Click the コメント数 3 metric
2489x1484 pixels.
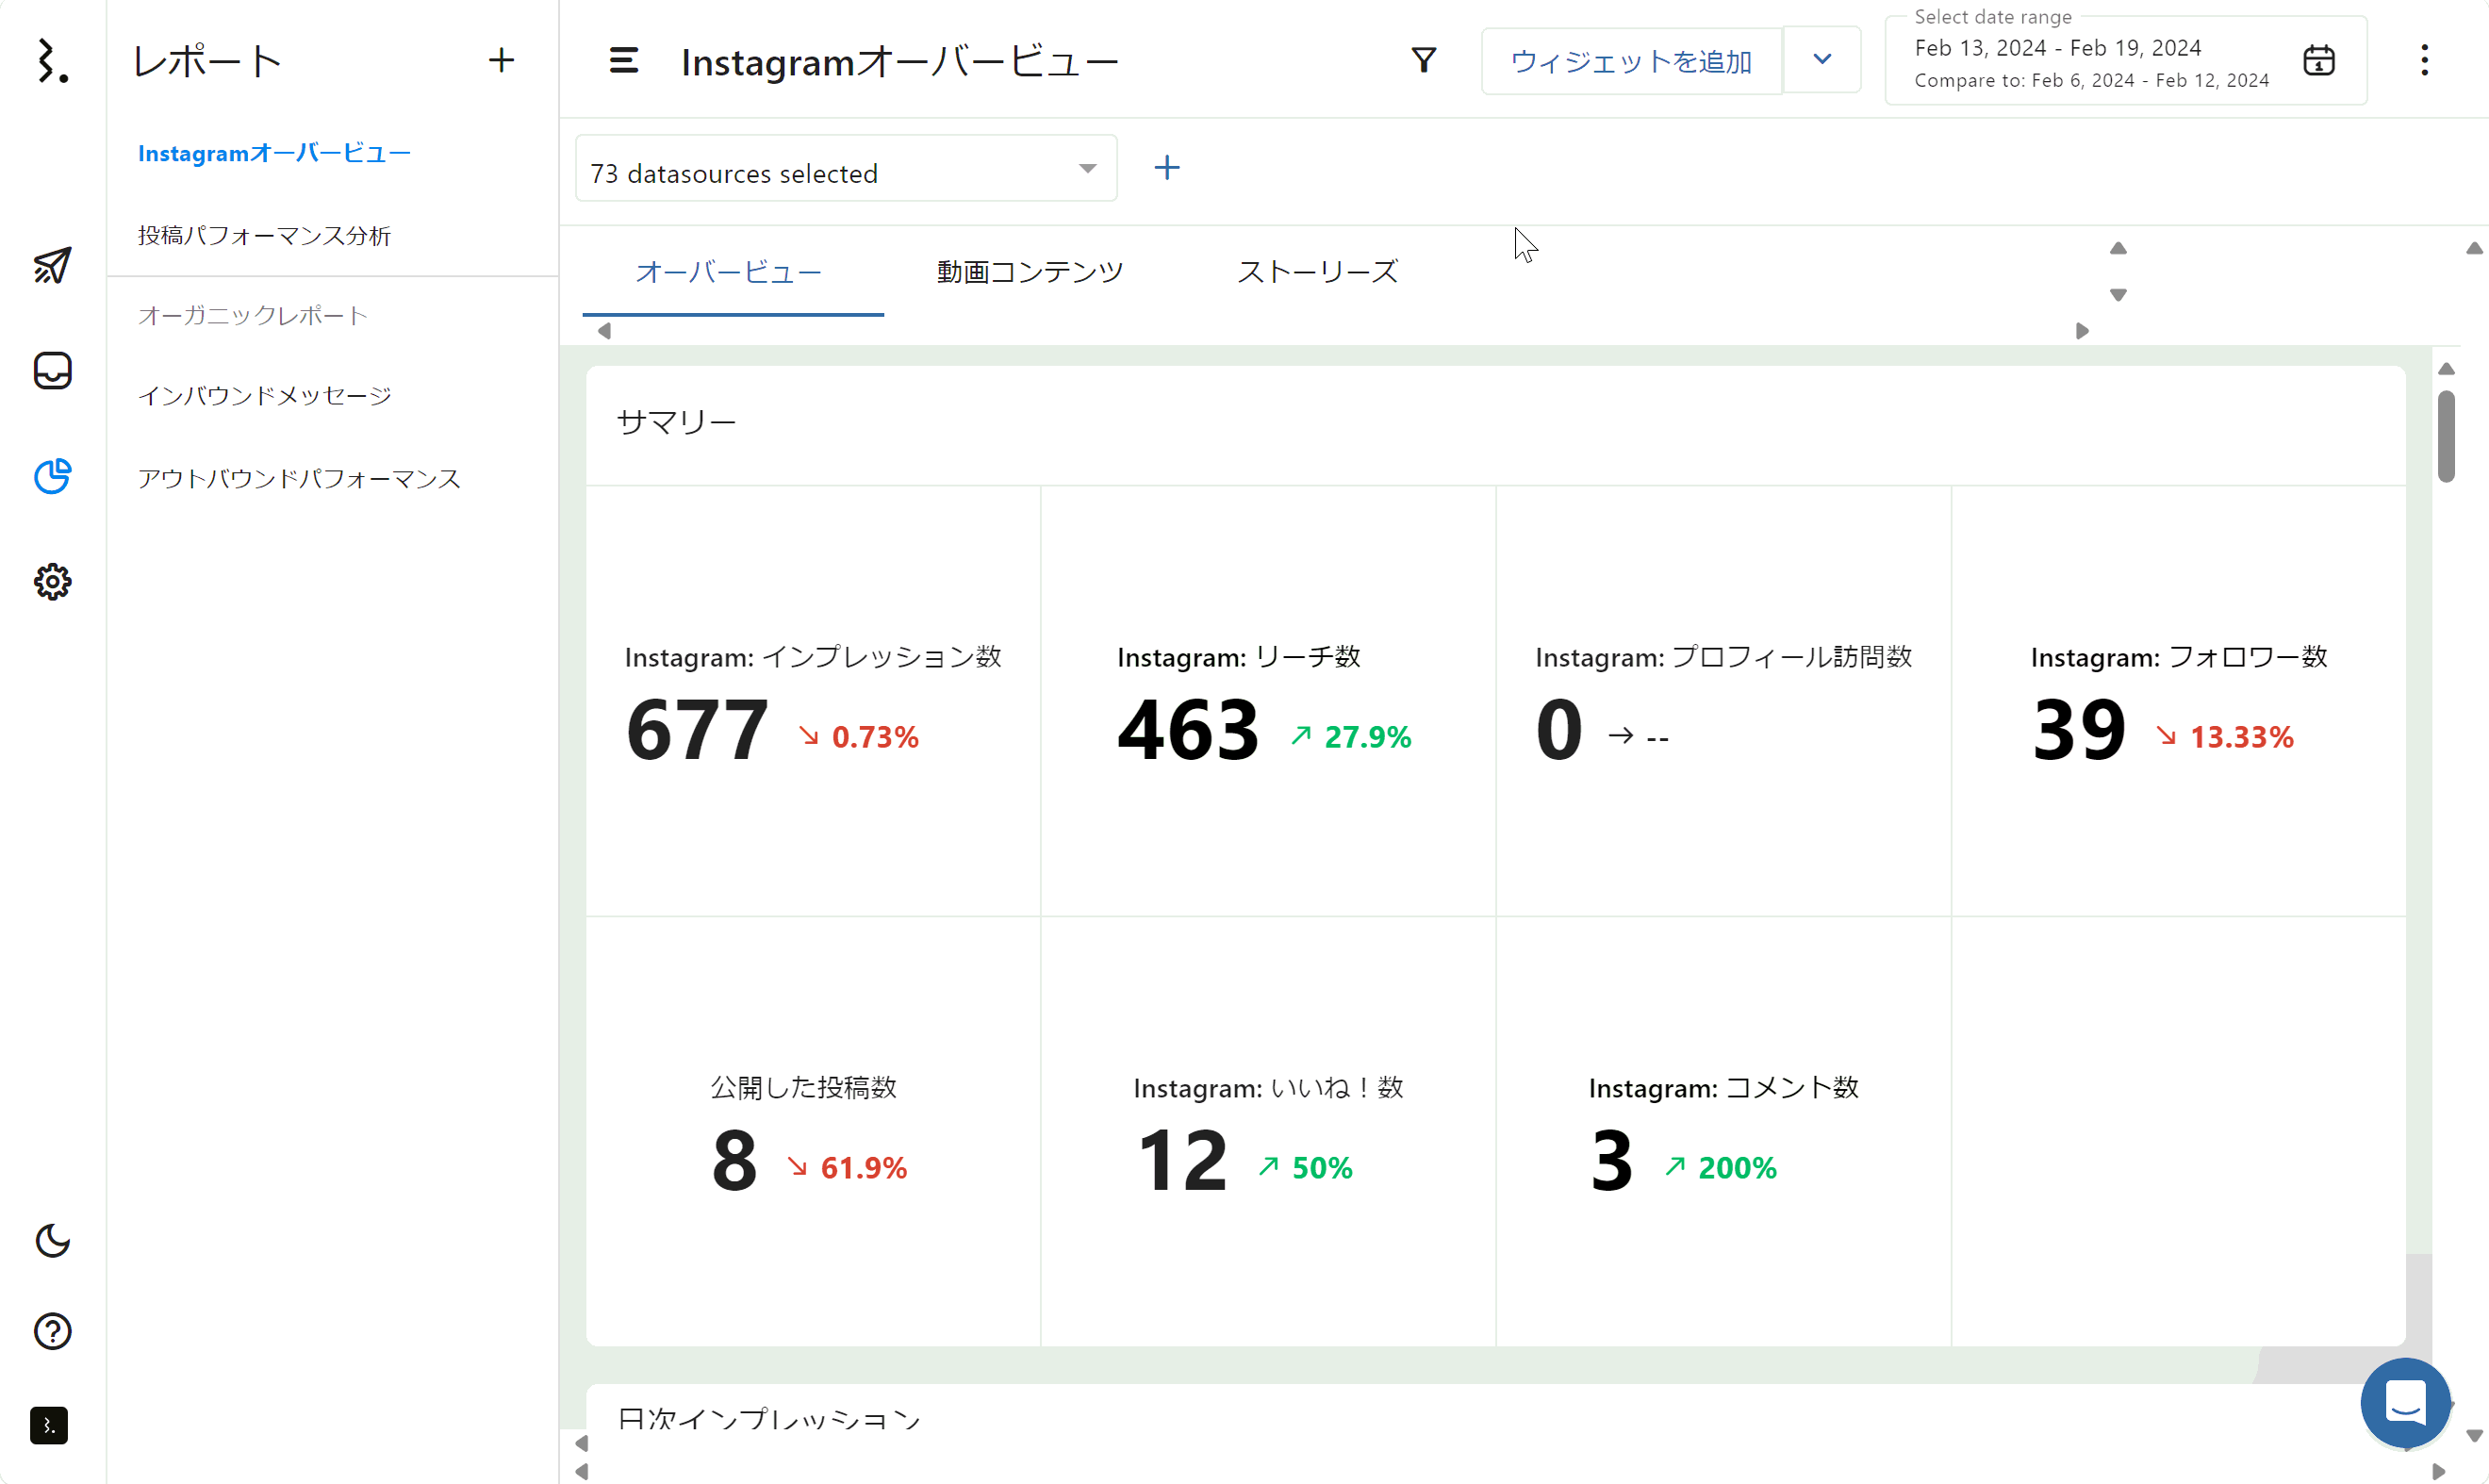point(1723,1131)
